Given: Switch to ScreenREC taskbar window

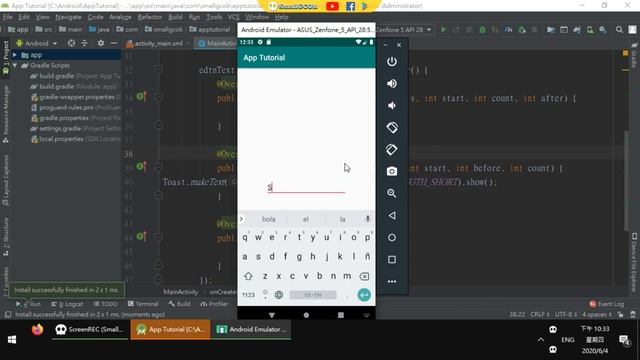Looking at the screenshot, I should [x=89, y=329].
